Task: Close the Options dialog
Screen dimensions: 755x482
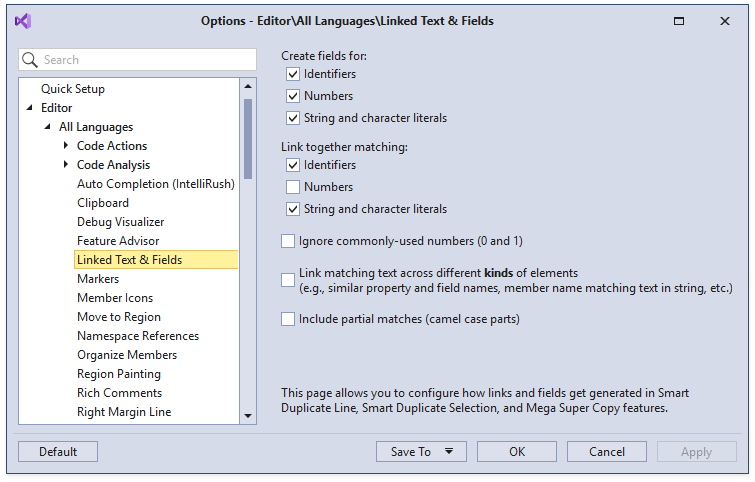Action: tap(725, 21)
